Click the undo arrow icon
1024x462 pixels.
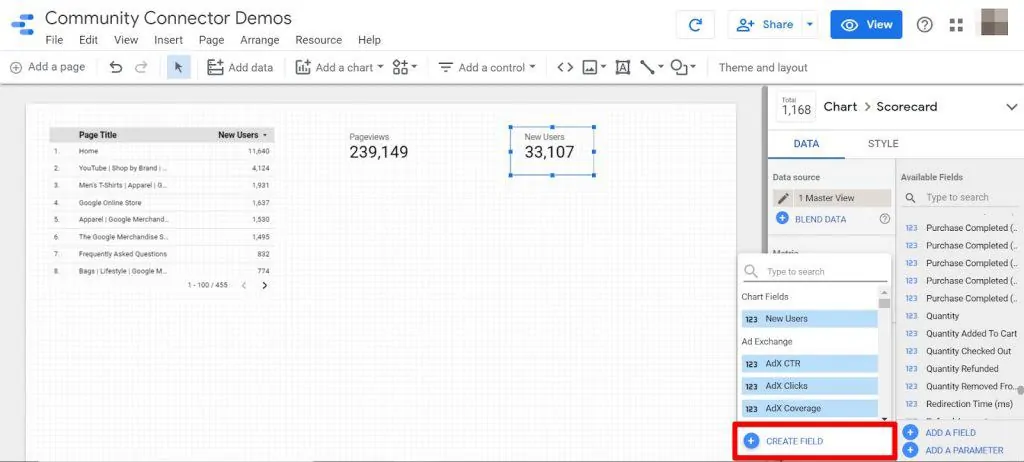point(116,67)
